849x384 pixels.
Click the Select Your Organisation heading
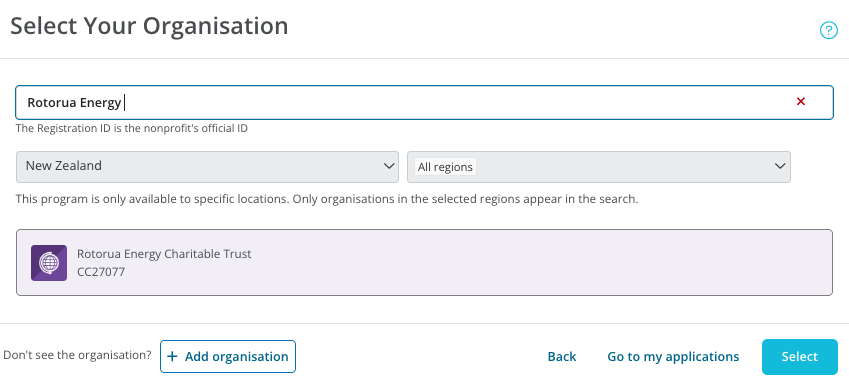[x=149, y=26]
